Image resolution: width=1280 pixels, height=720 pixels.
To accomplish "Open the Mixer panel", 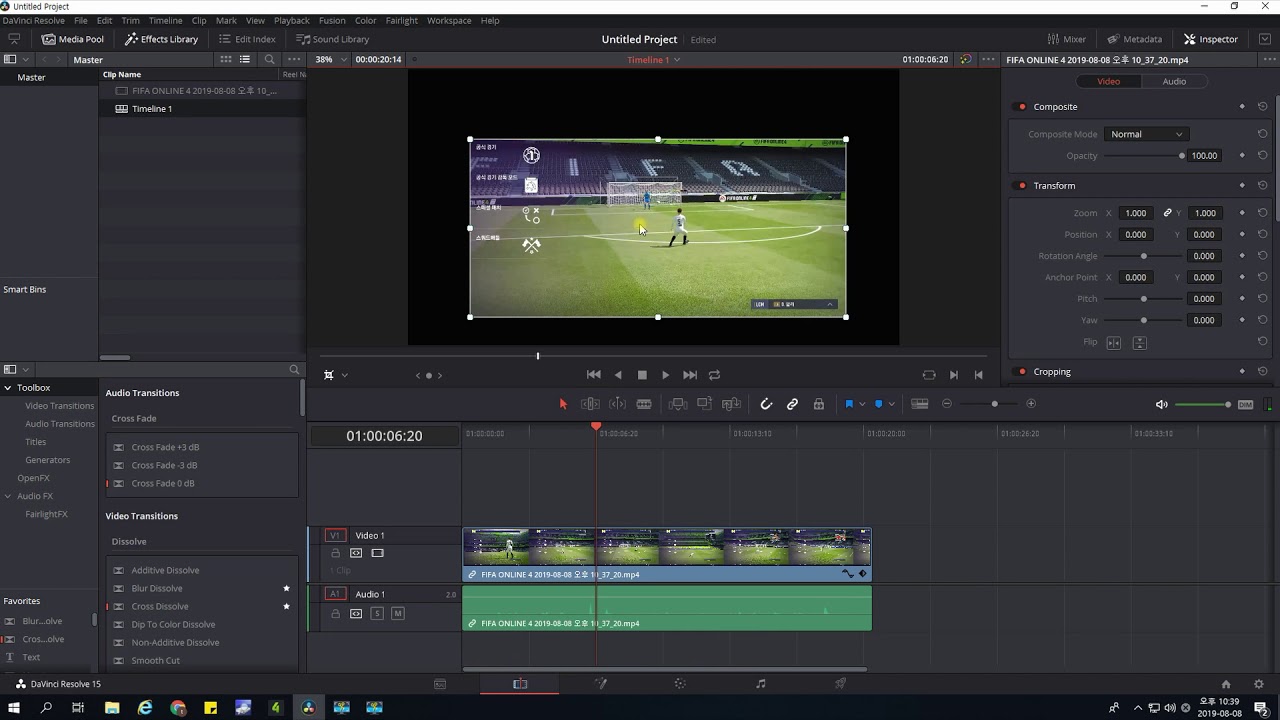I will pos(1066,39).
